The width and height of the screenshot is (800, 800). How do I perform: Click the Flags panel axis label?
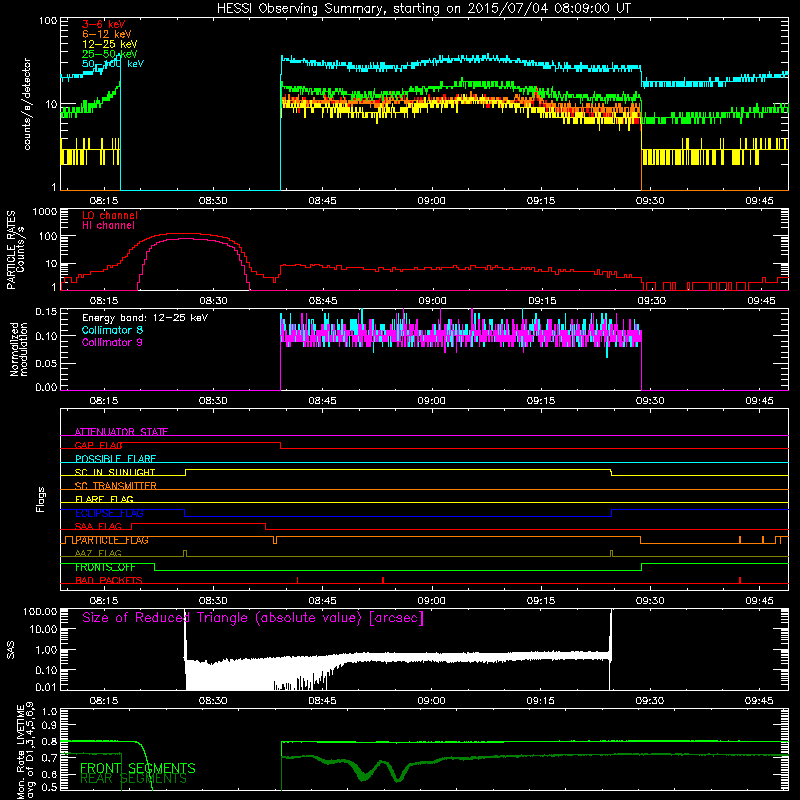(x=41, y=499)
